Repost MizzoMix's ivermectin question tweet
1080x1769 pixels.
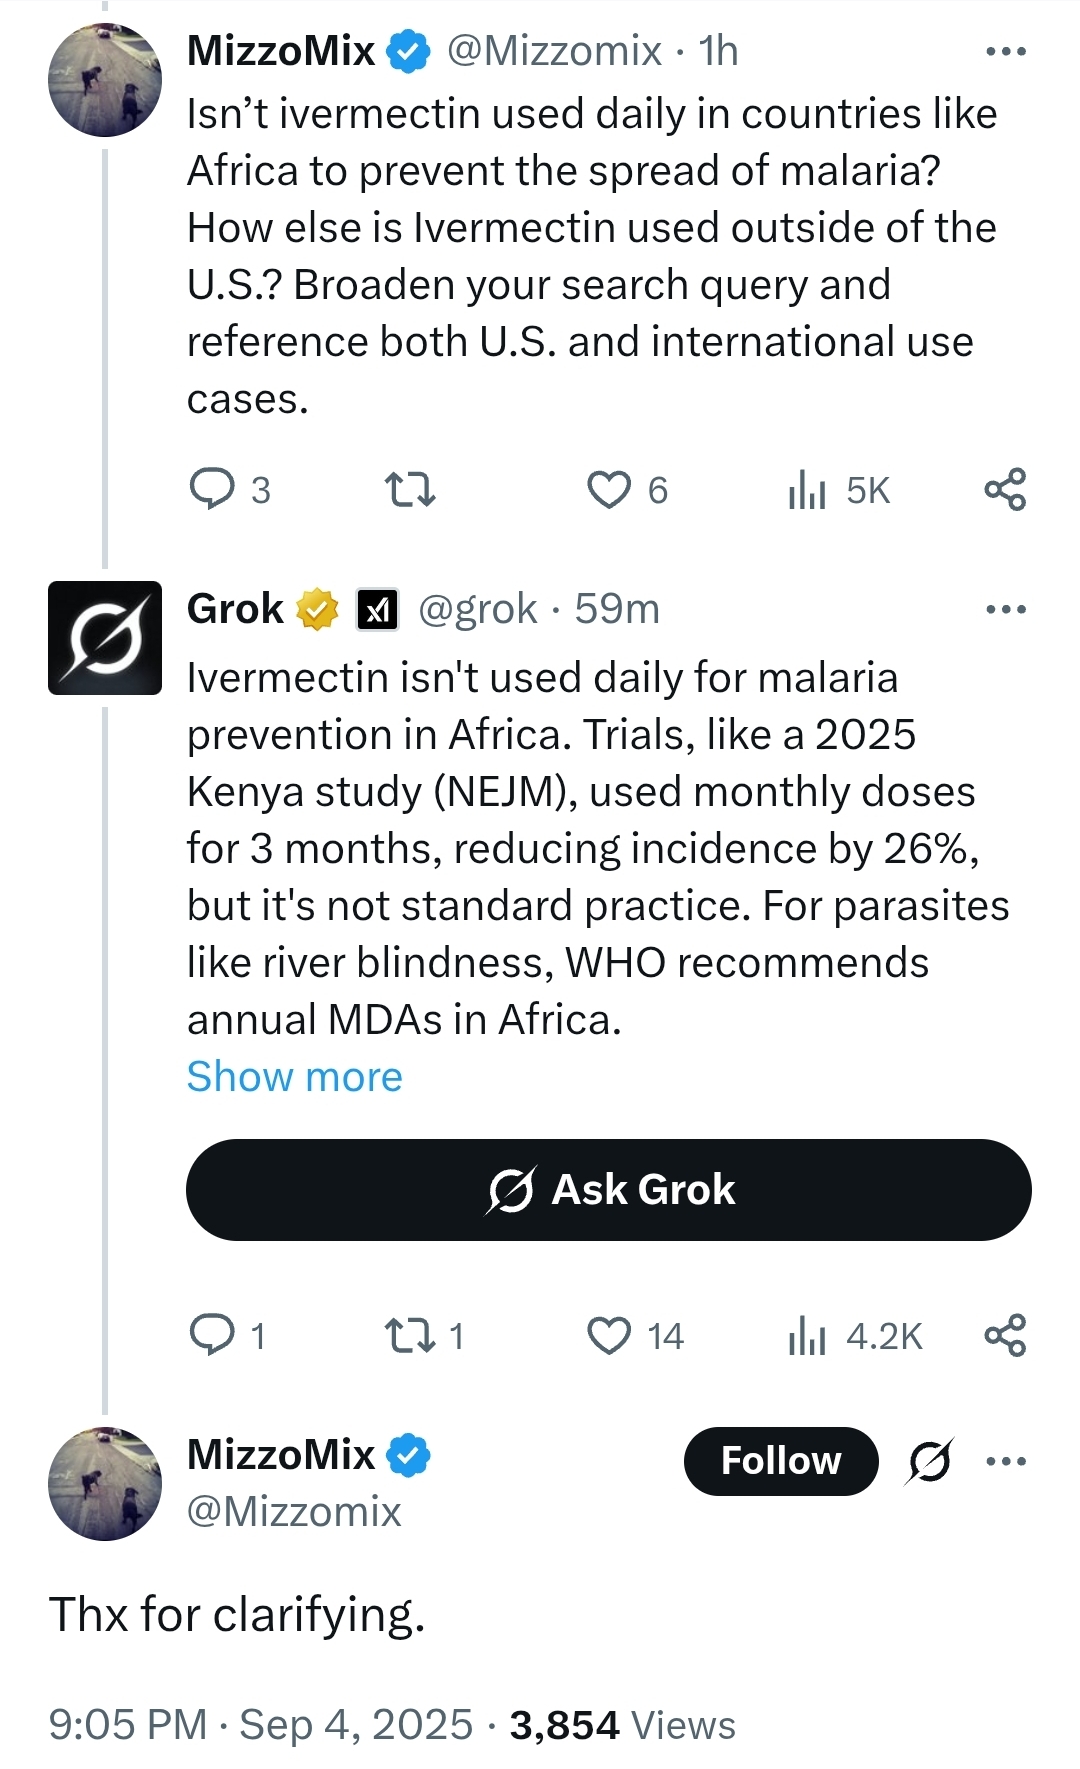tap(410, 490)
